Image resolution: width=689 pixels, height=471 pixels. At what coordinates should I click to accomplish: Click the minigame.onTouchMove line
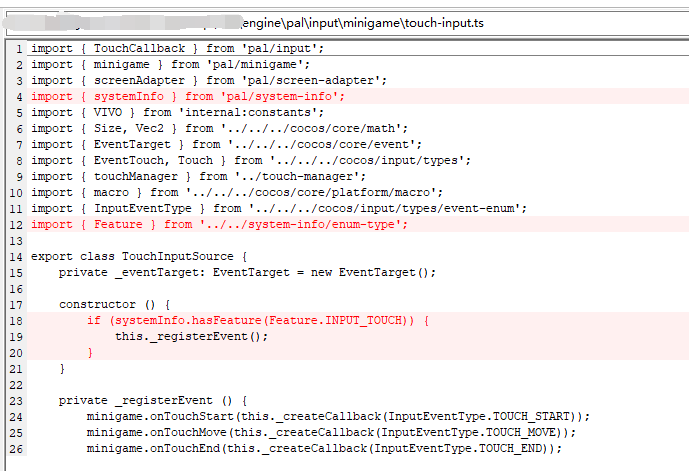tap(331, 433)
